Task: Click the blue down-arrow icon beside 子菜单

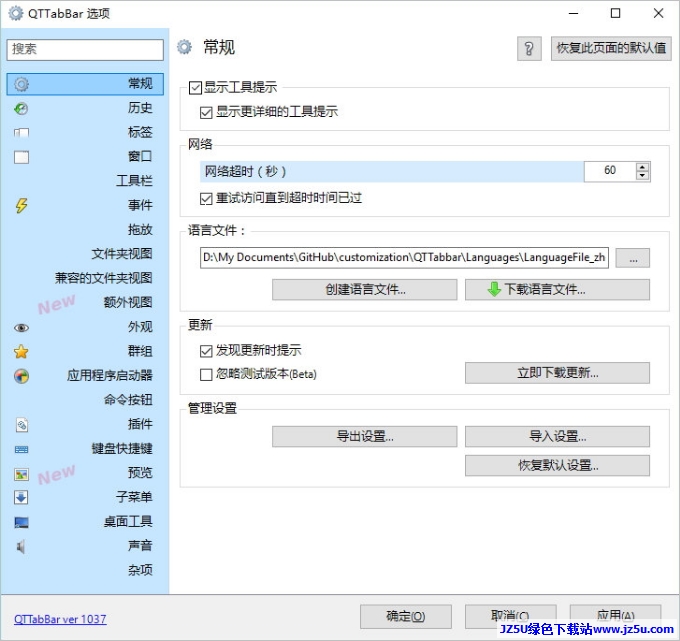Action: (21, 497)
